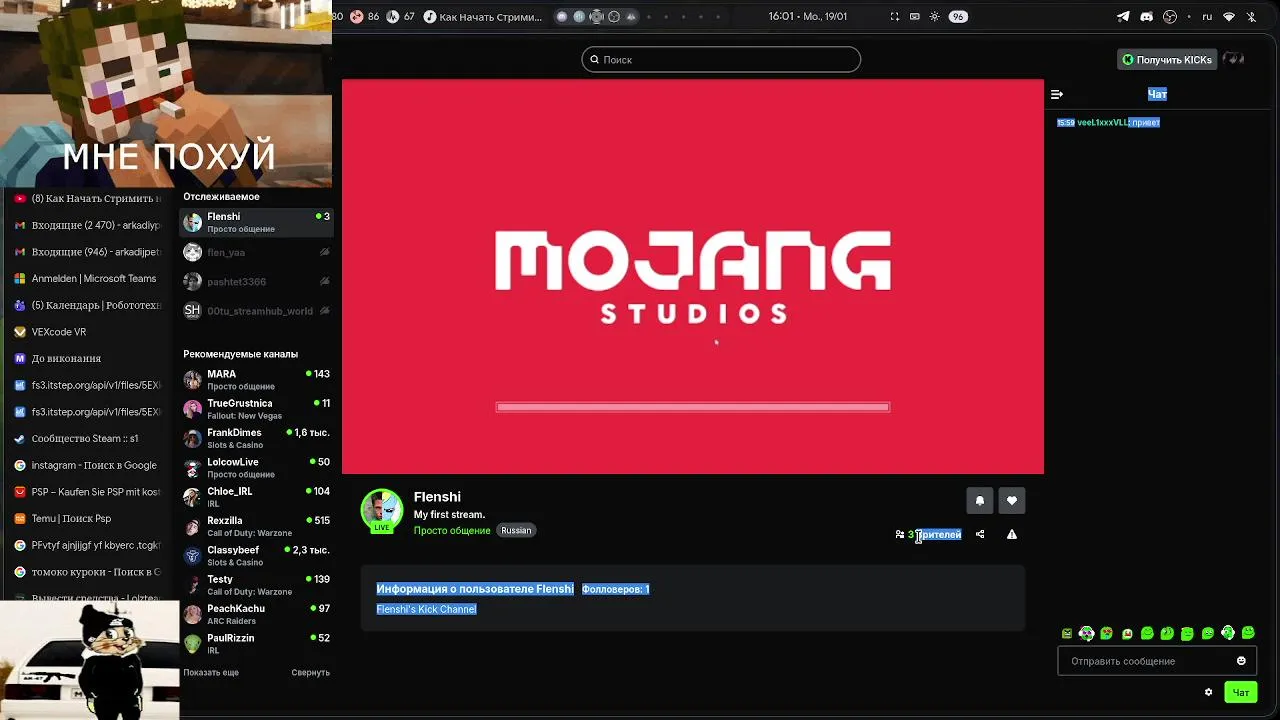
Task: Open the YouTube tab Как Начать Стримить
Action: coord(88,199)
